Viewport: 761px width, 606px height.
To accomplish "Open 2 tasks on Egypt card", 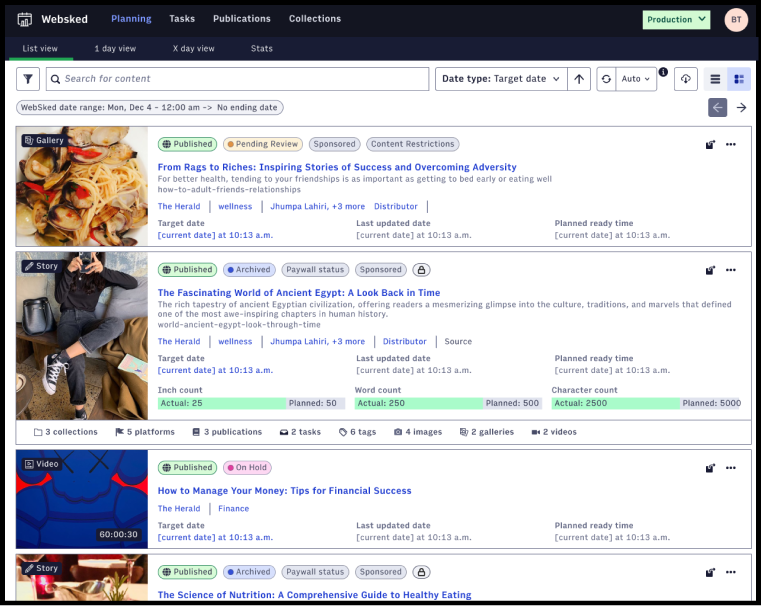I will [x=300, y=432].
